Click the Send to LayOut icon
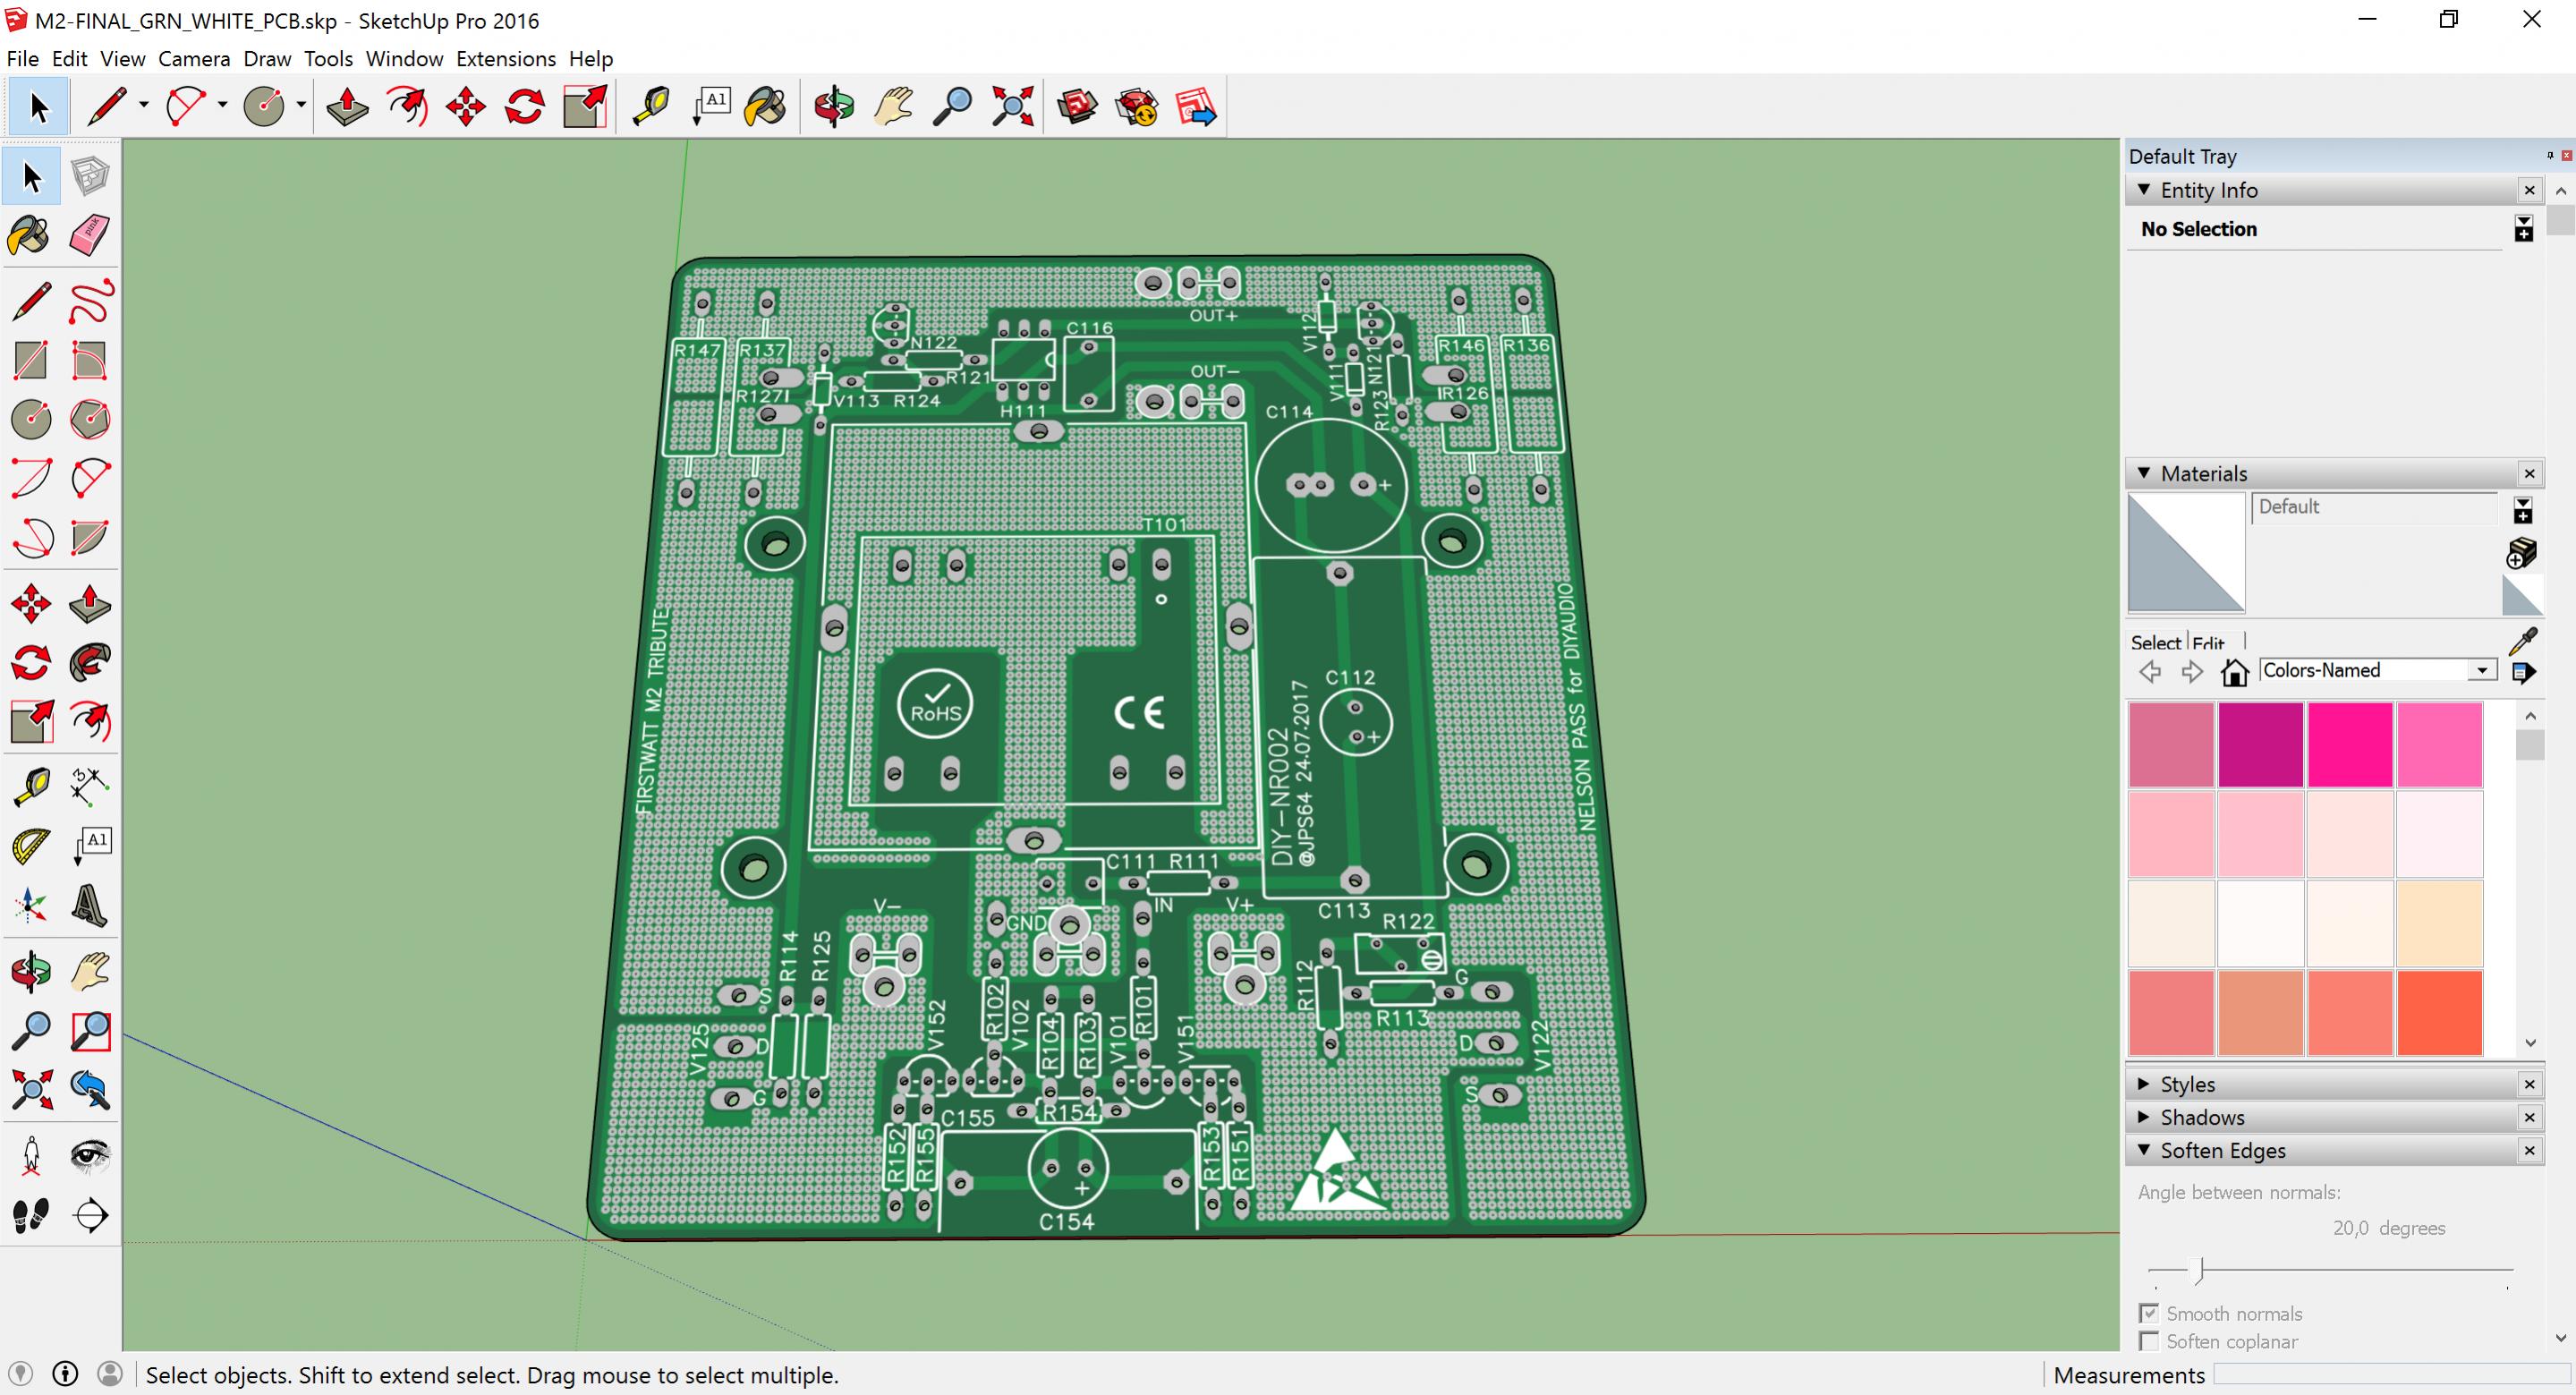 pyautogui.click(x=1196, y=106)
